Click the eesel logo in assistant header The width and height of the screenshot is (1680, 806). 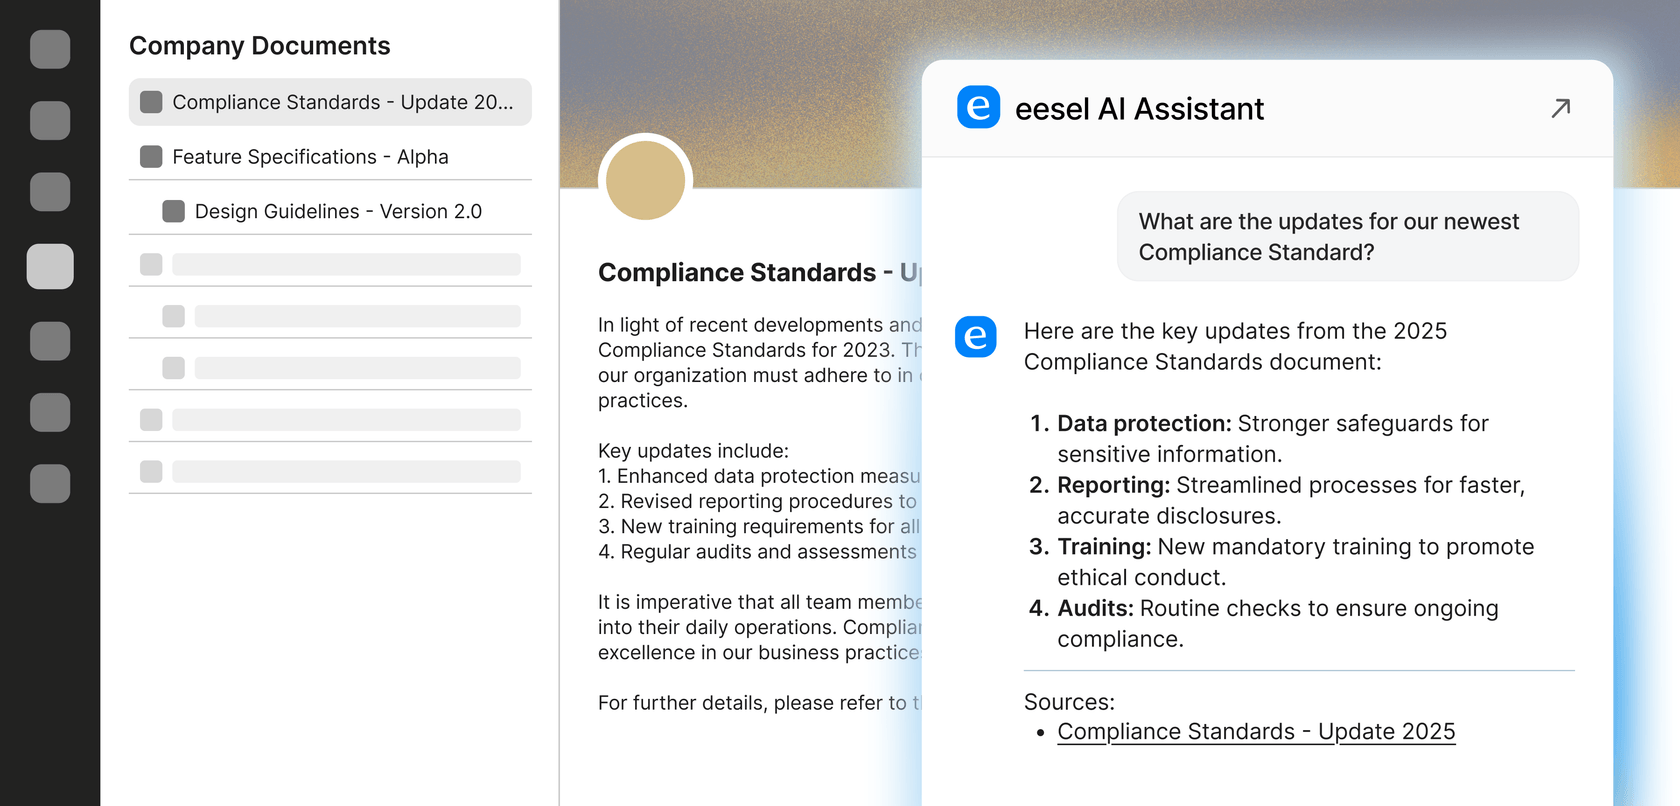click(978, 107)
